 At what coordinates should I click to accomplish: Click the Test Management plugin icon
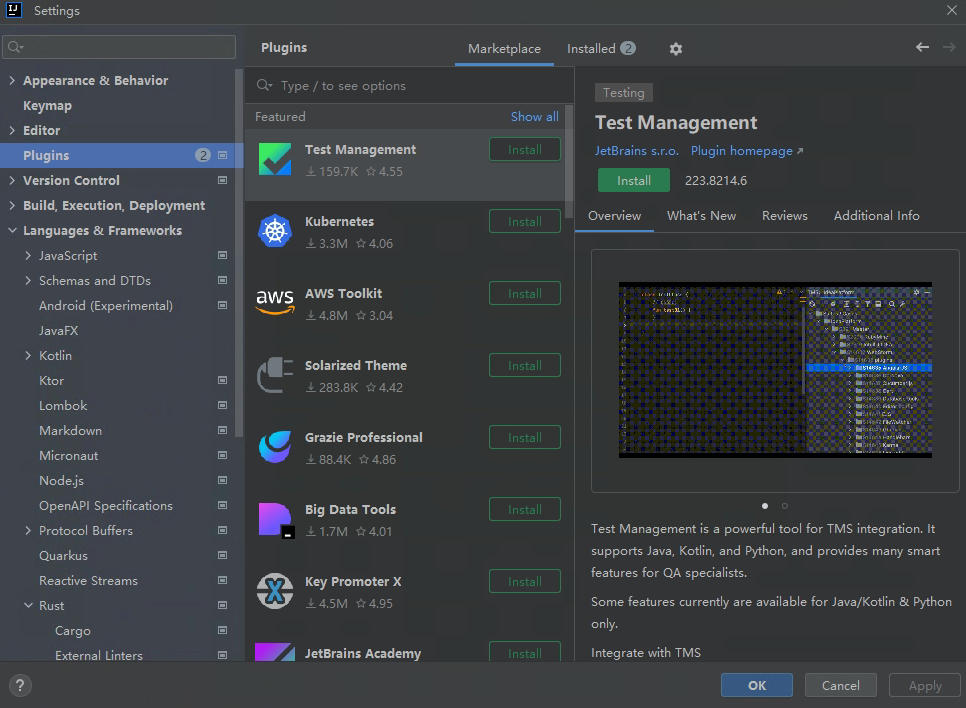click(275, 159)
